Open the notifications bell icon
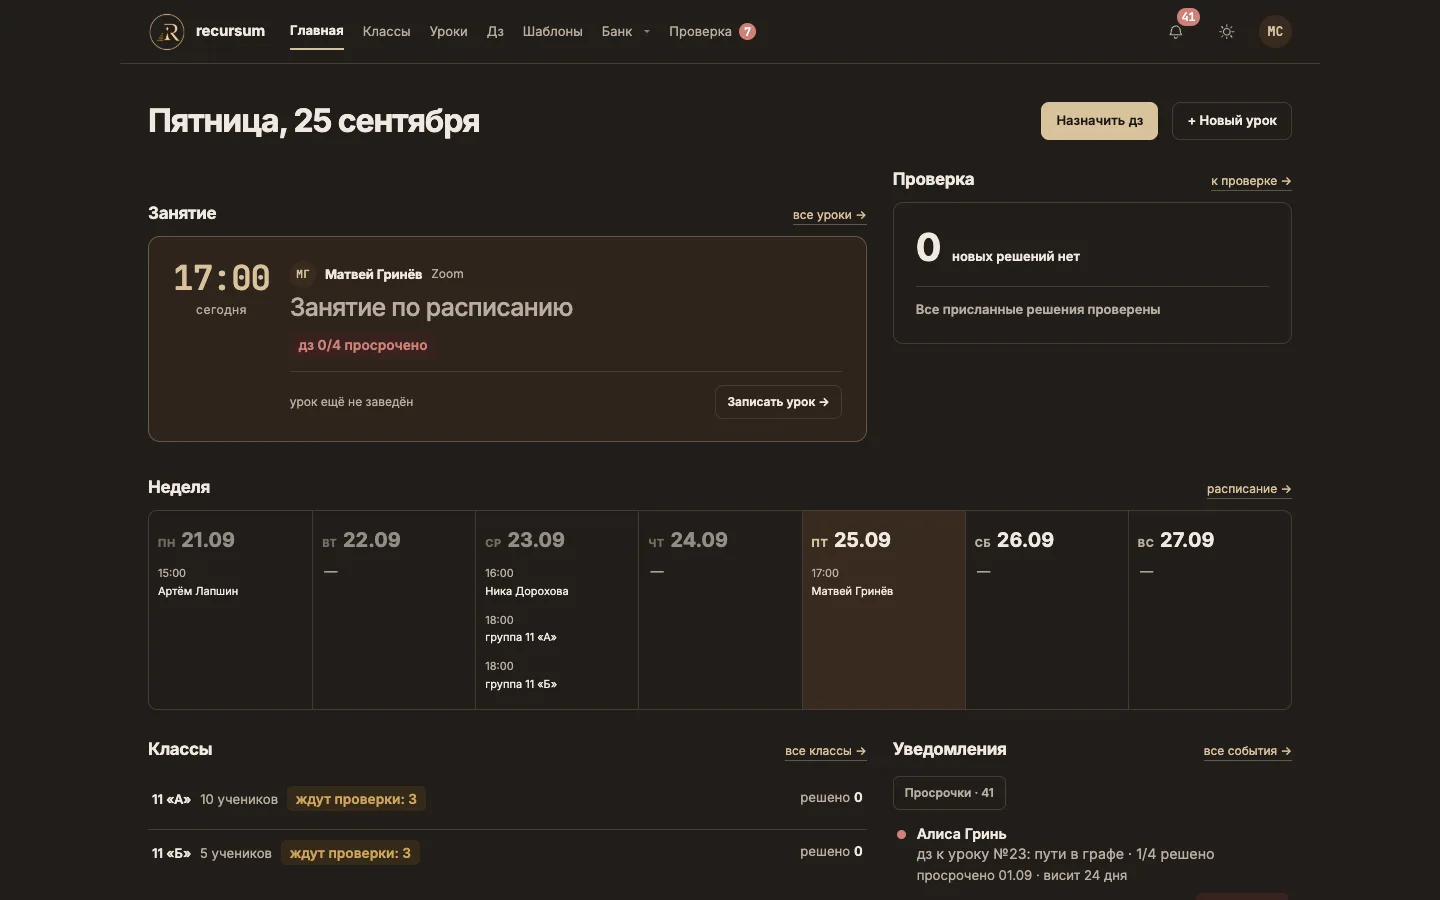This screenshot has height=900, width=1440. point(1176,32)
